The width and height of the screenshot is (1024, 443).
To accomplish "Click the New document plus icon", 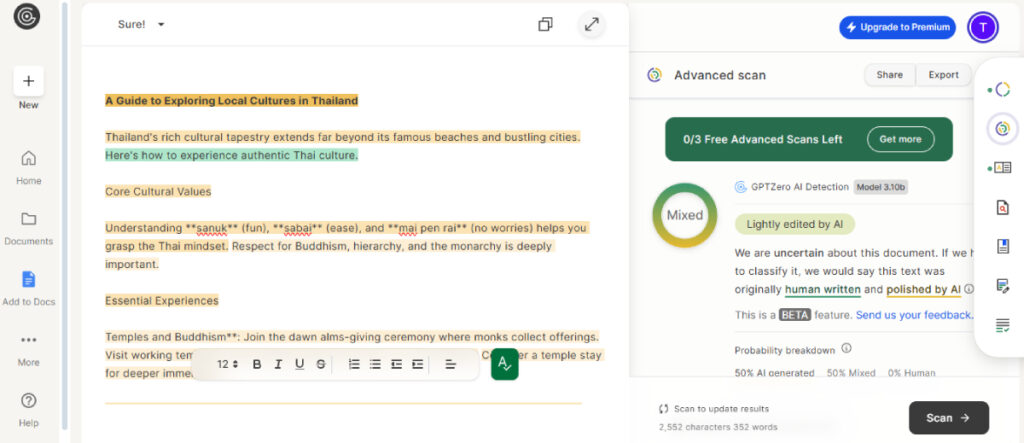I will (28, 81).
